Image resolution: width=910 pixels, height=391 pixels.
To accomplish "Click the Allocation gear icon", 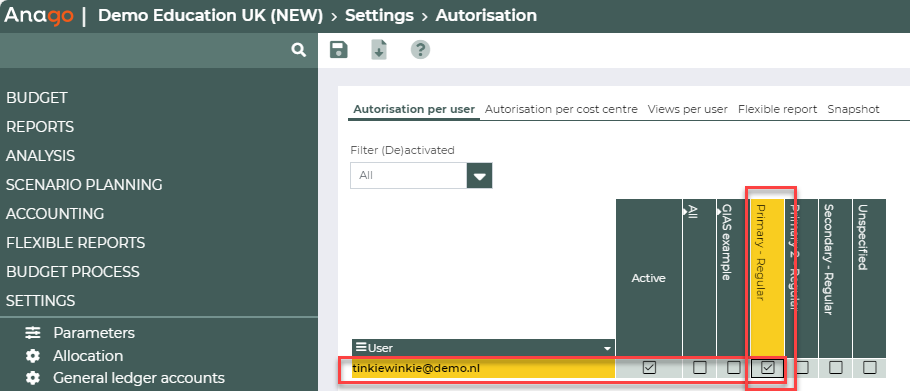I will 33,356.
